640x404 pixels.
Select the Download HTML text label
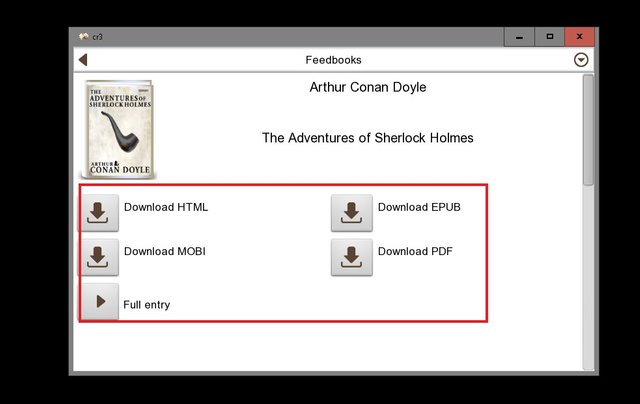click(x=166, y=207)
